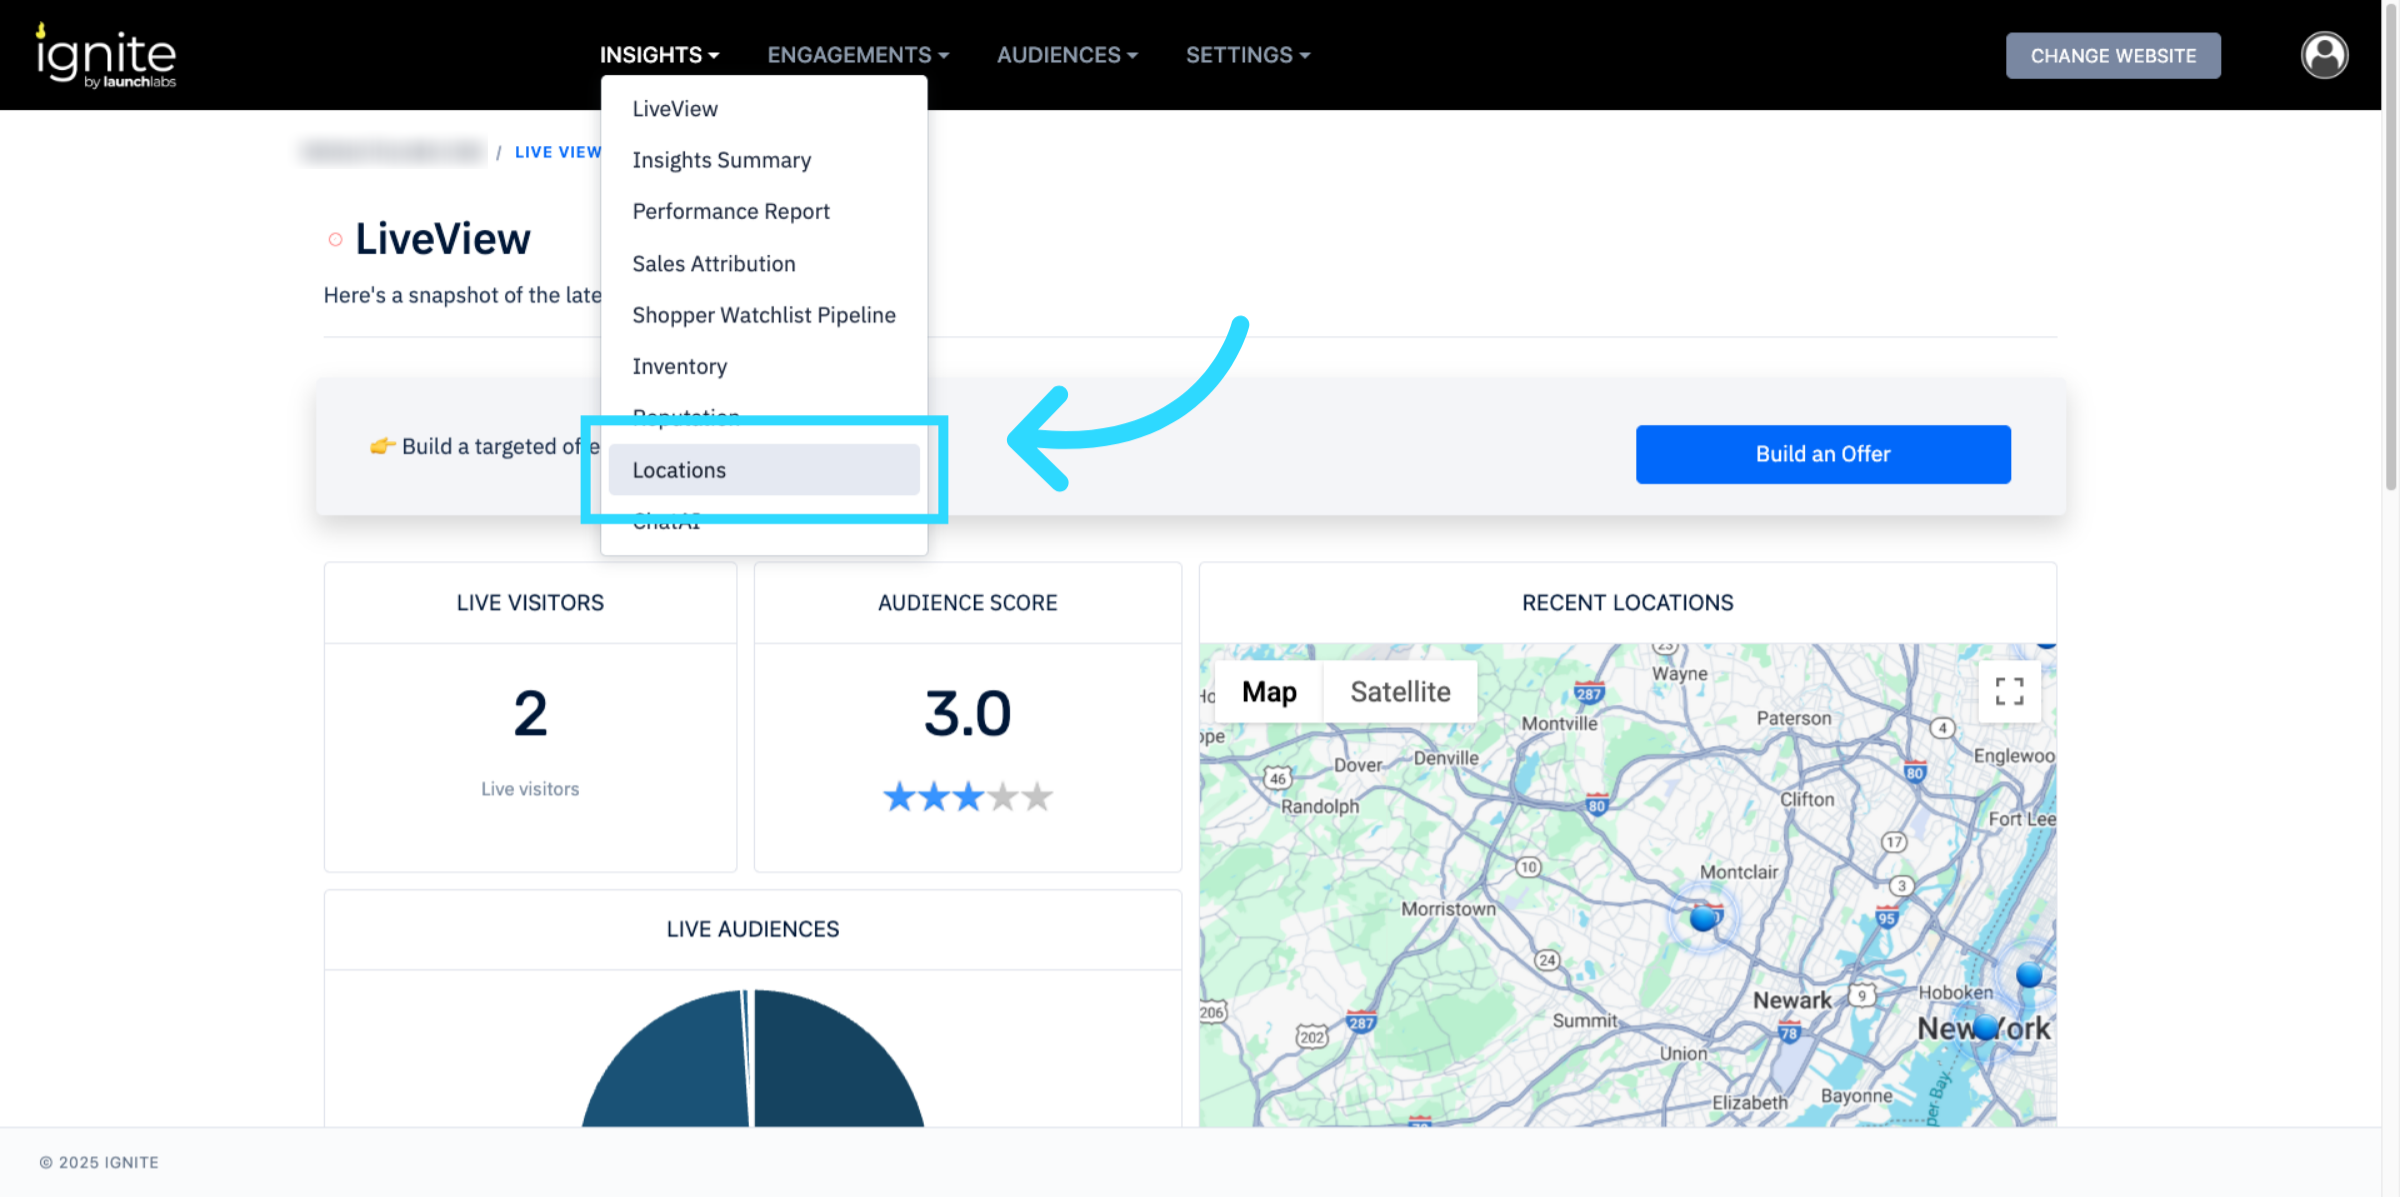The width and height of the screenshot is (2400, 1197).
Task: Click the third audience score star
Action: coord(967,797)
